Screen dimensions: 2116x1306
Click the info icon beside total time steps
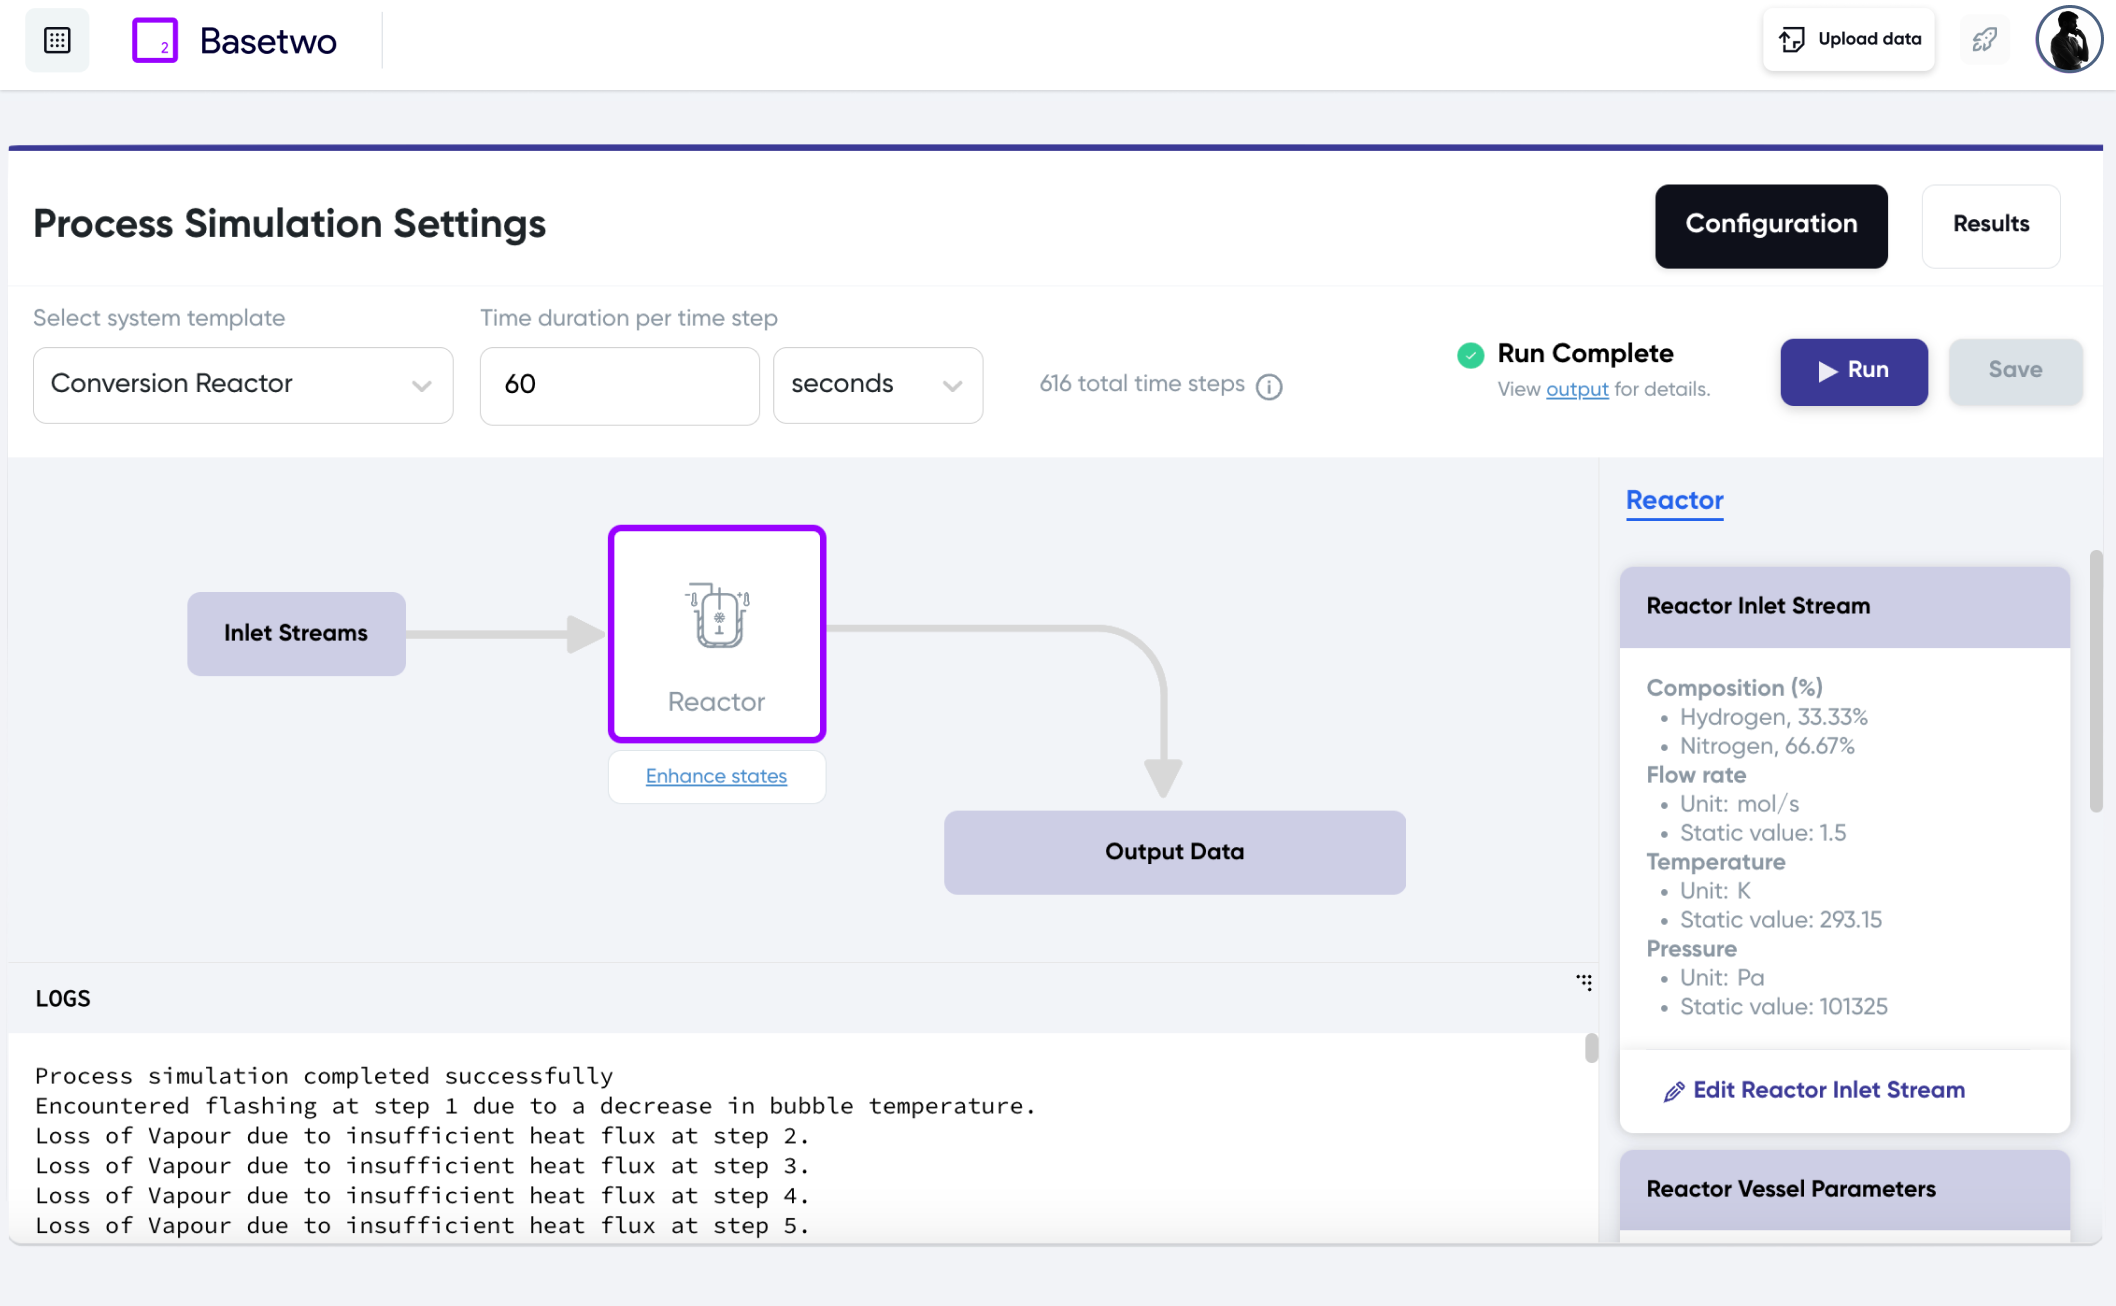click(1270, 385)
